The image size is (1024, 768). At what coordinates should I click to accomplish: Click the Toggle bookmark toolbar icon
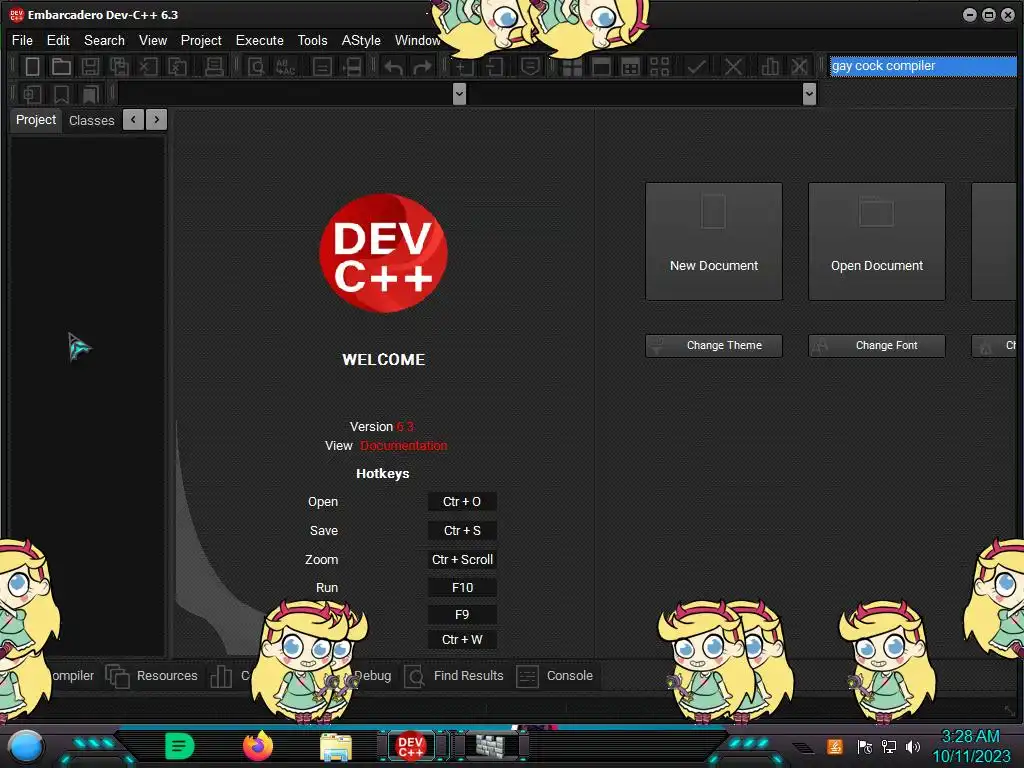tap(61, 94)
